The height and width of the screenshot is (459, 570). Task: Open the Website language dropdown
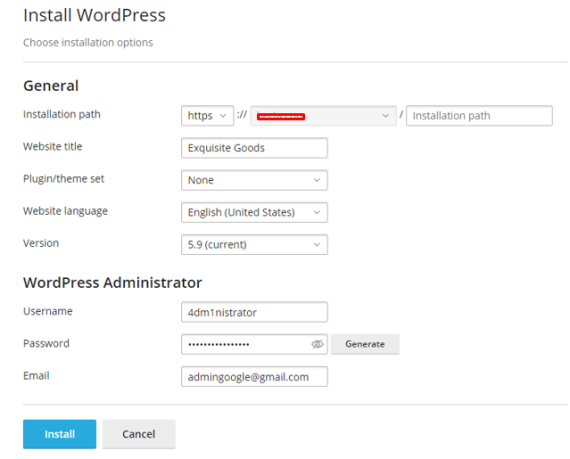click(254, 212)
